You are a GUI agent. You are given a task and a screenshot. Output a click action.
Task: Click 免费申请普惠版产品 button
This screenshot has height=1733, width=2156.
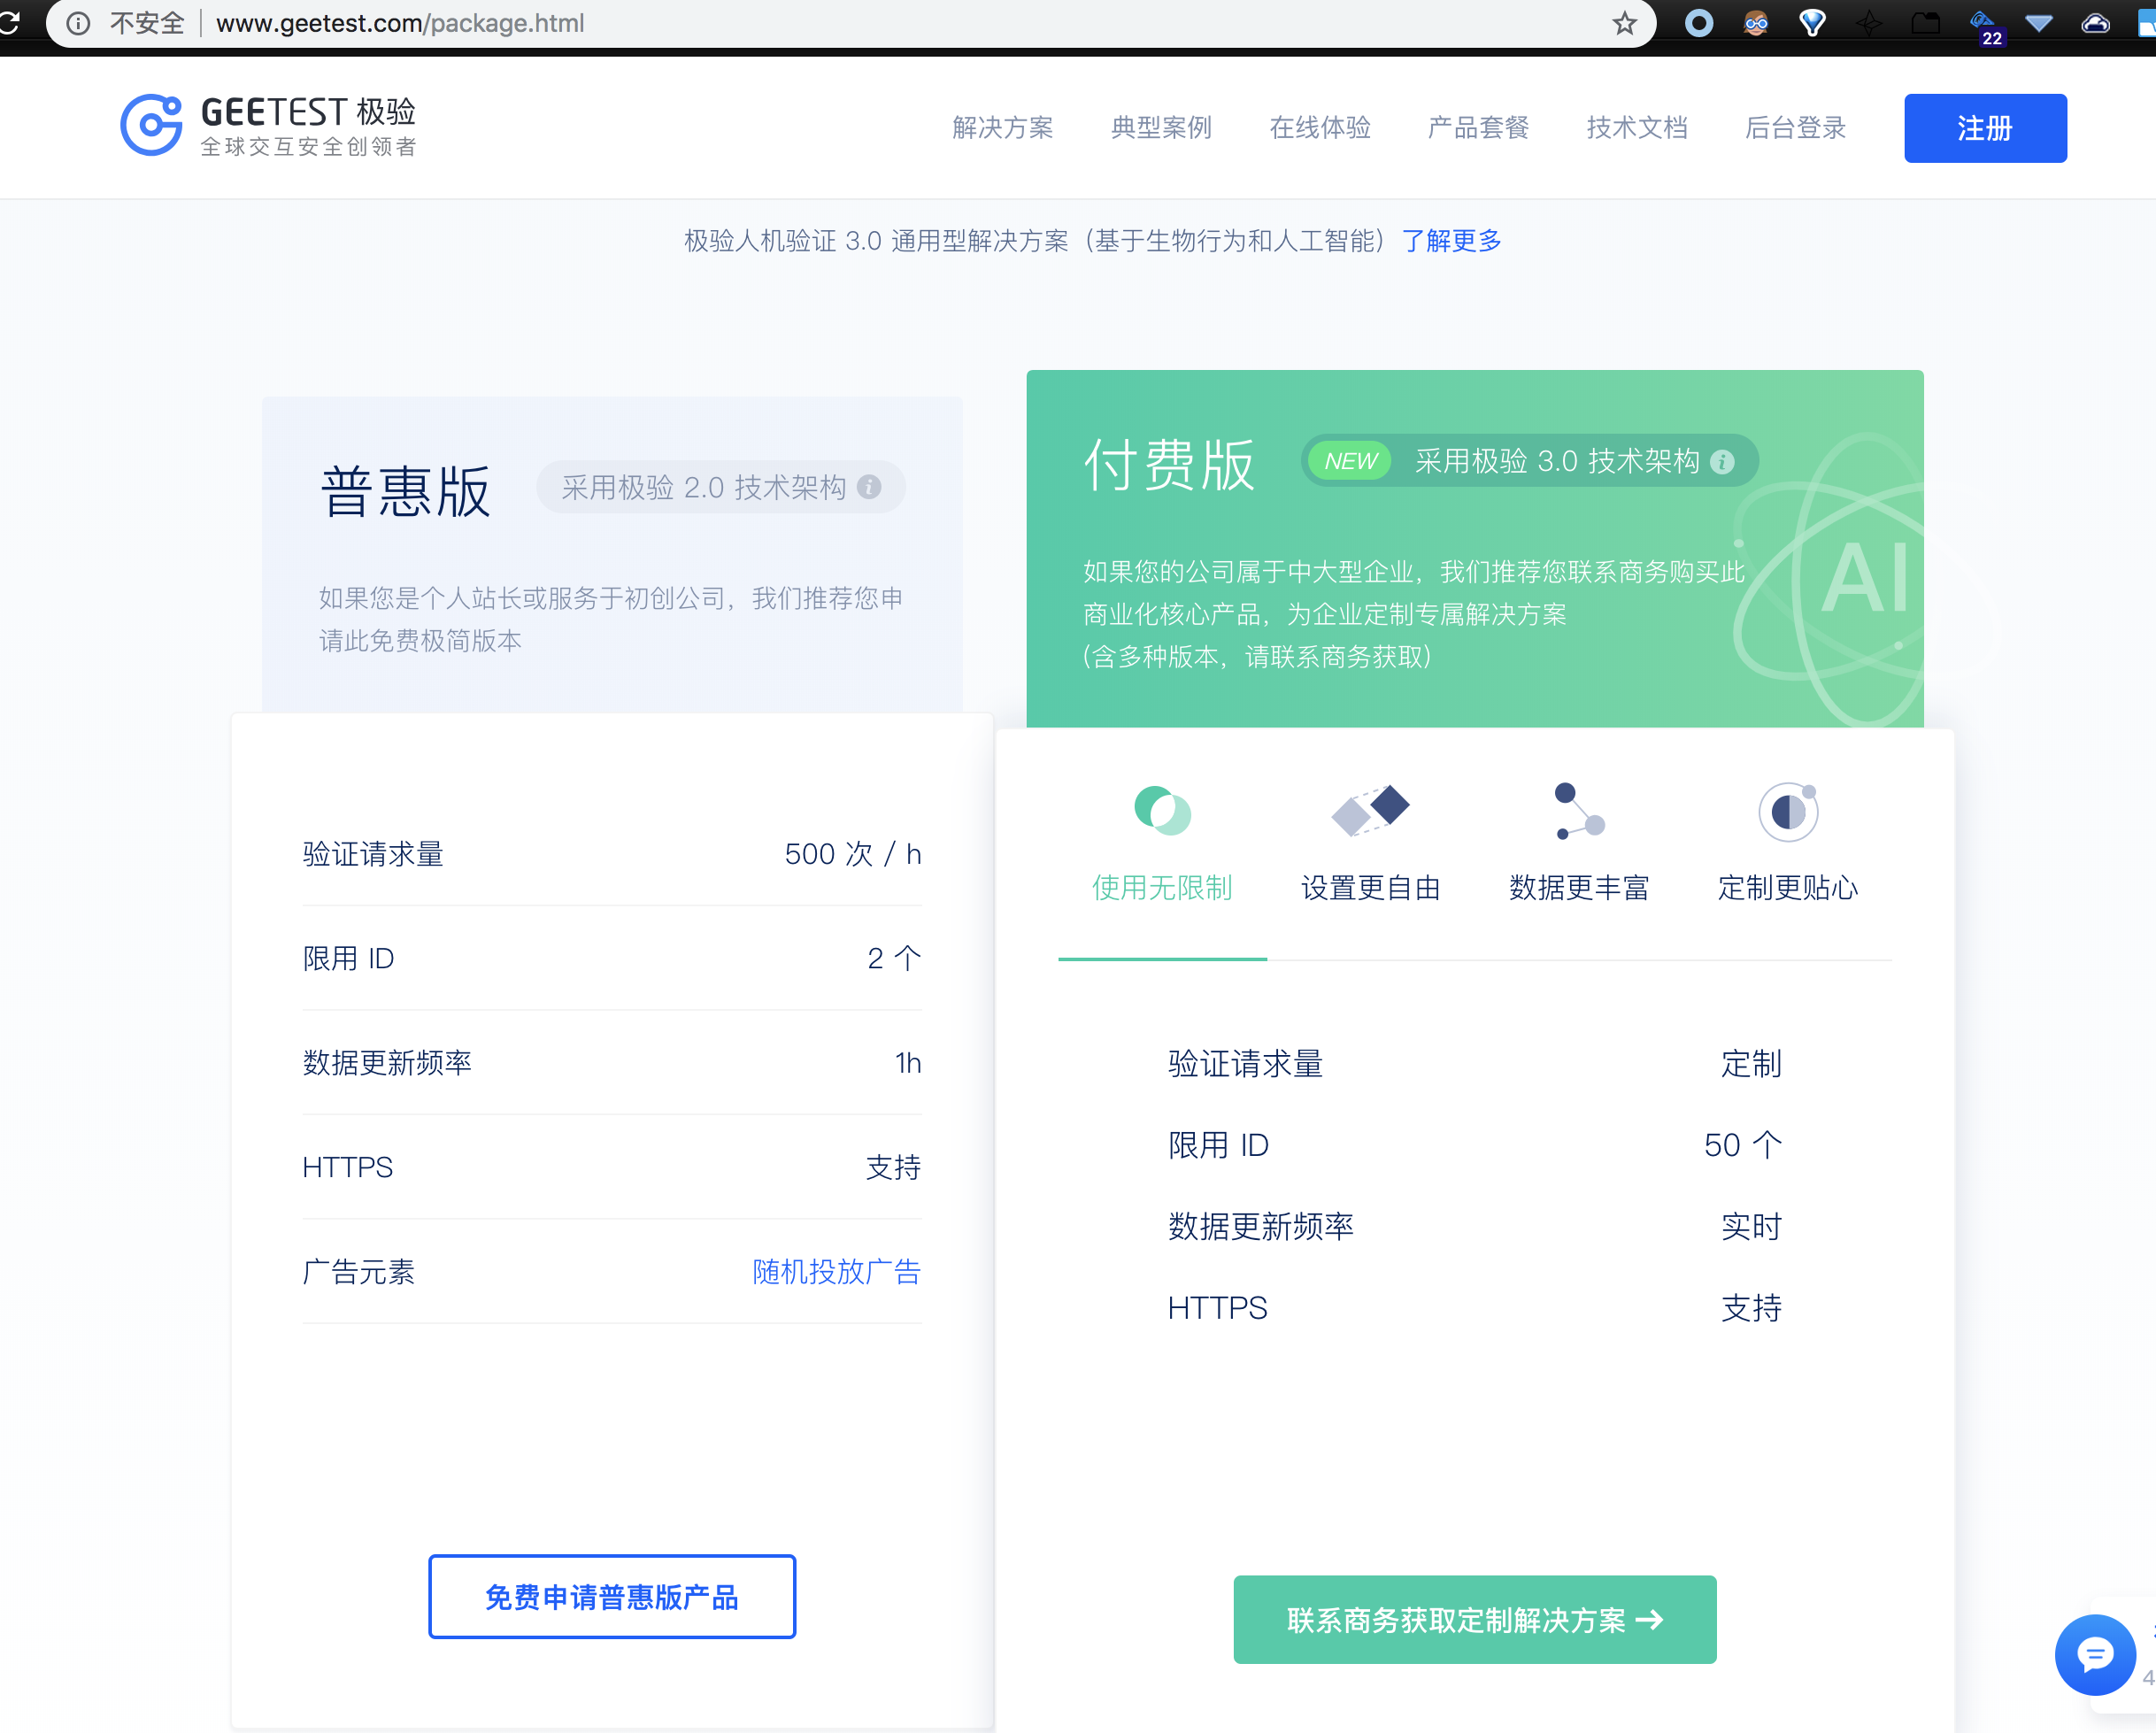(612, 1596)
